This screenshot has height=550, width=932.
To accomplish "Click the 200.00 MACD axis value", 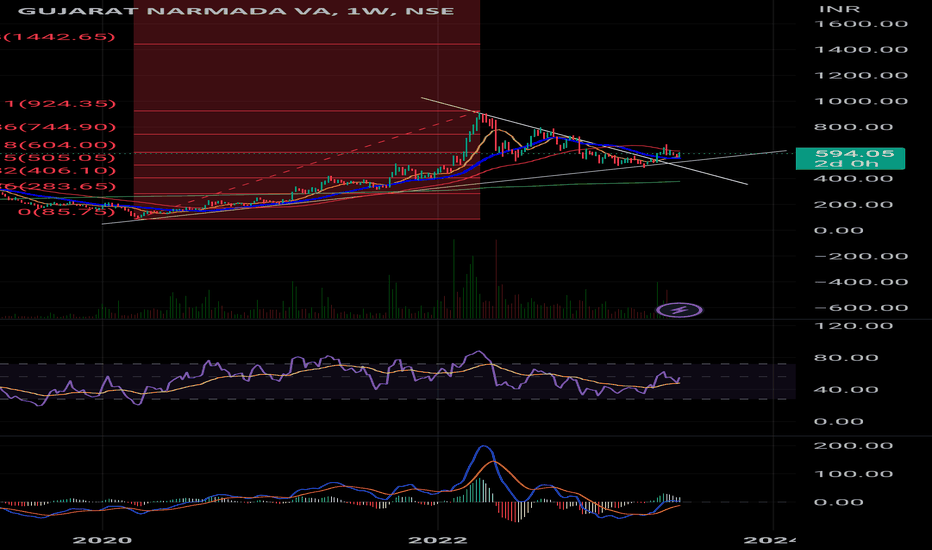I will coord(854,446).
